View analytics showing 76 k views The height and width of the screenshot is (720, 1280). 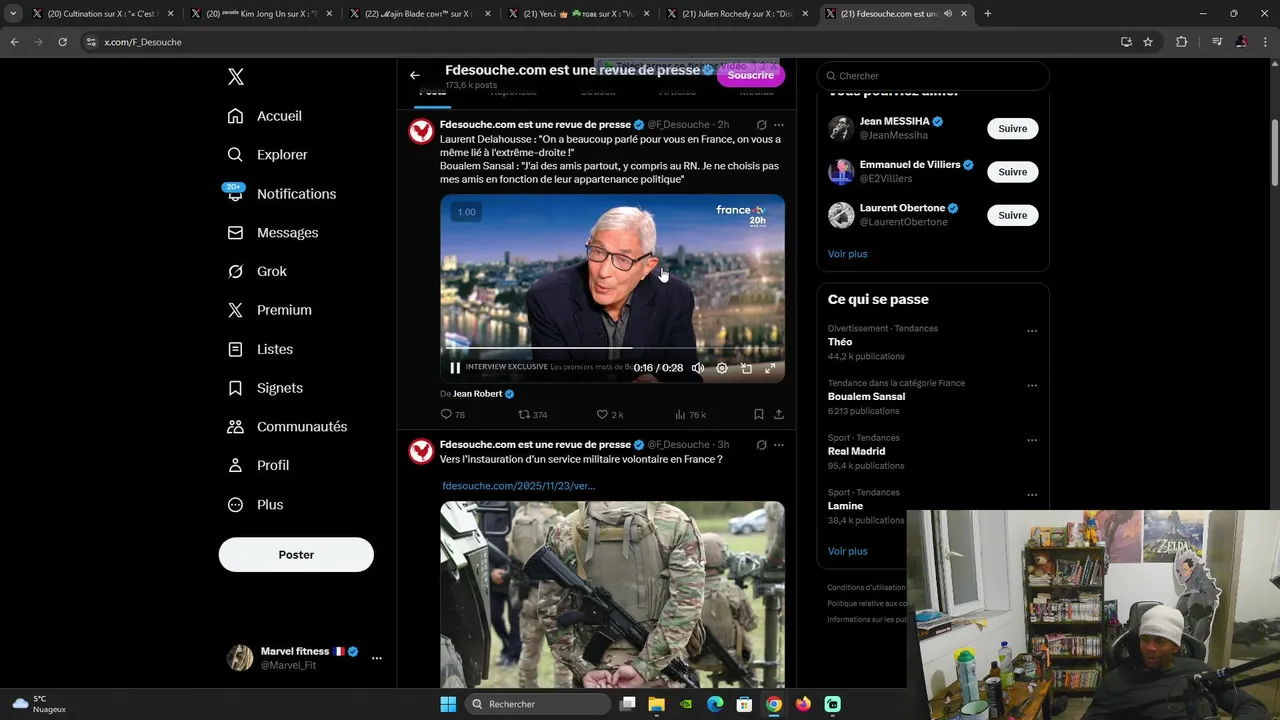(690, 414)
